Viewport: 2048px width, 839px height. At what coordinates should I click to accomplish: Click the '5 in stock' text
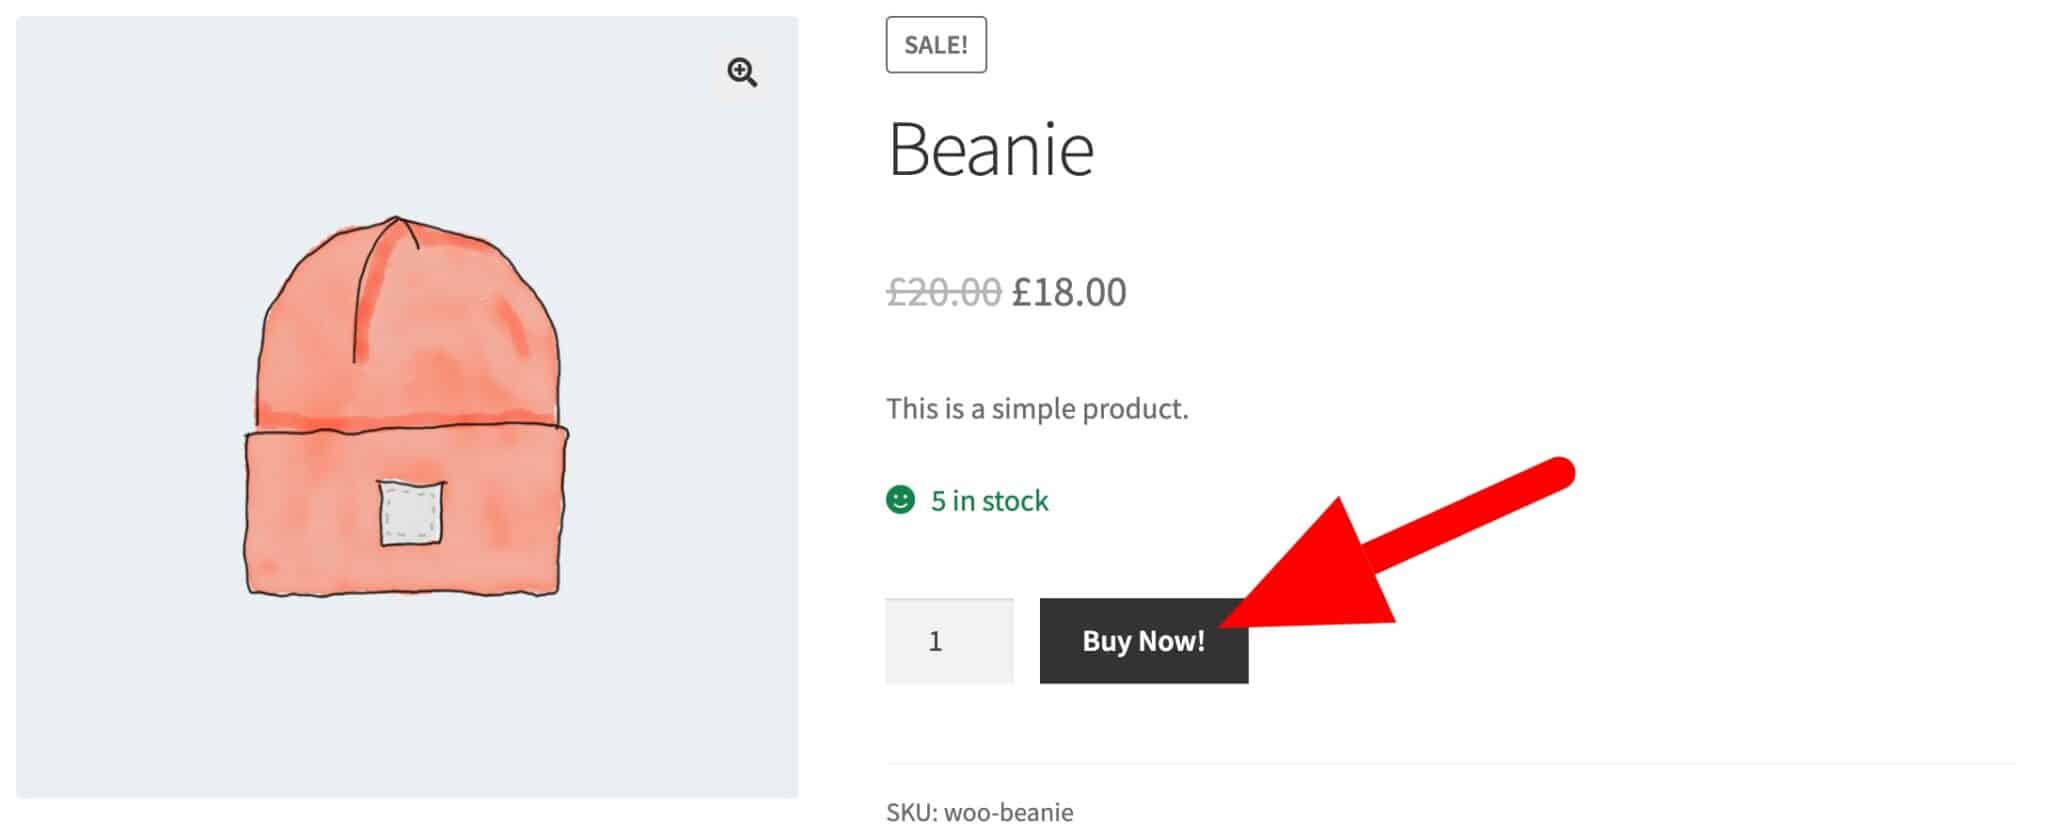989,500
